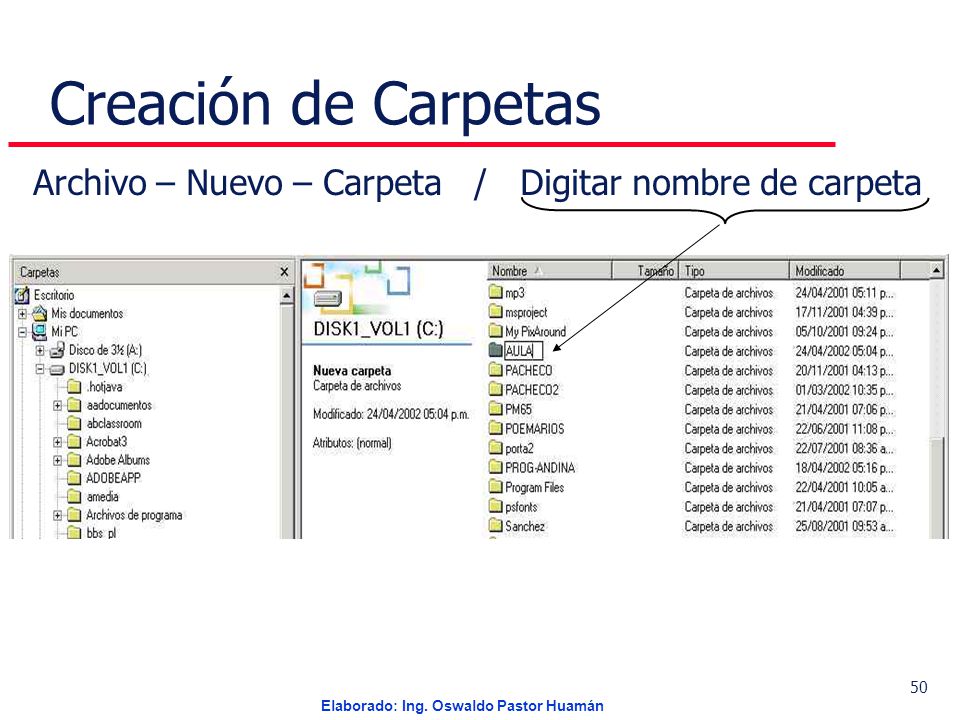The image size is (960, 720).
Task: Click the Acrobat3 folder icon
Action: point(74,441)
